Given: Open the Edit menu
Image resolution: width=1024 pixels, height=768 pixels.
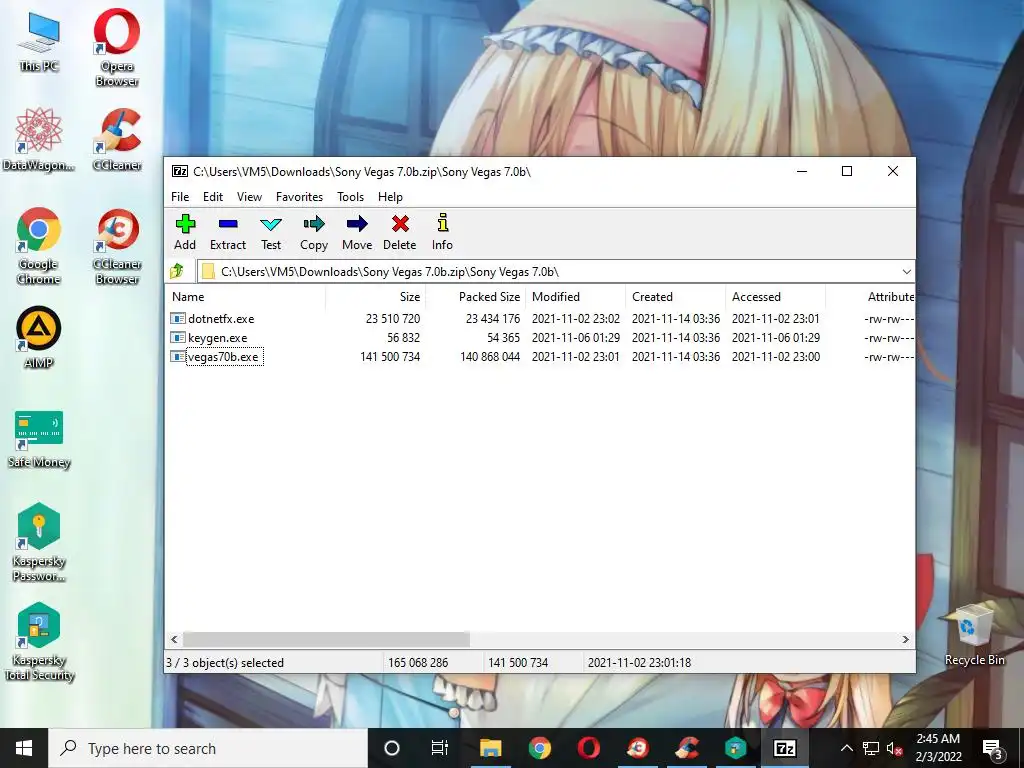Looking at the screenshot, I should [x=213, y=197].
